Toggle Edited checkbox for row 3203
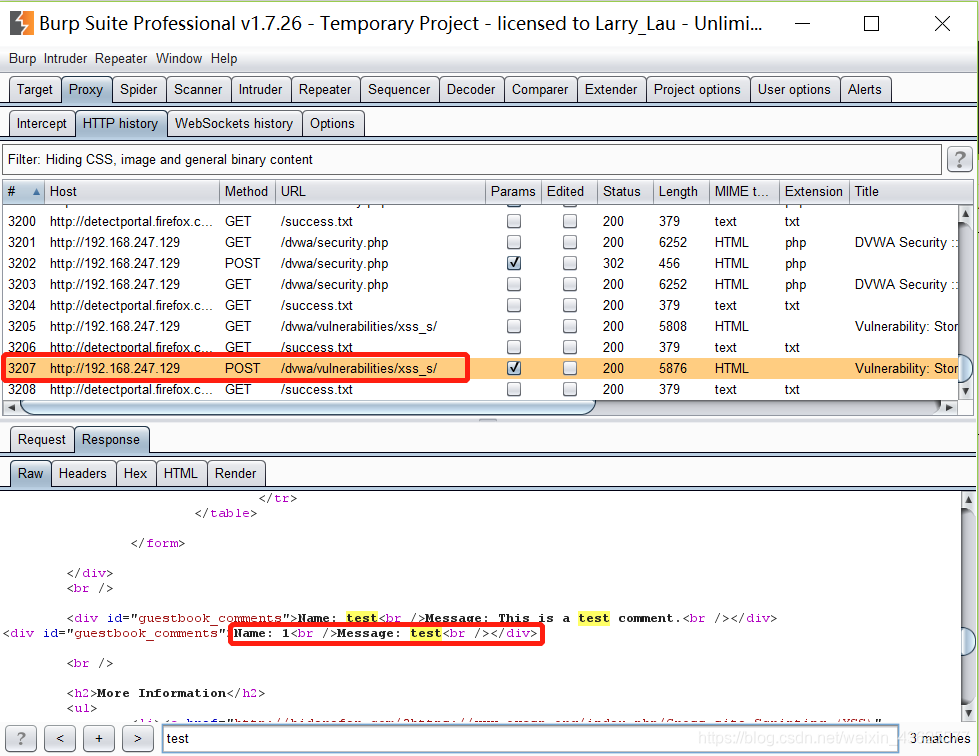Viewport: 979px width, 756px height. [569, 284]
